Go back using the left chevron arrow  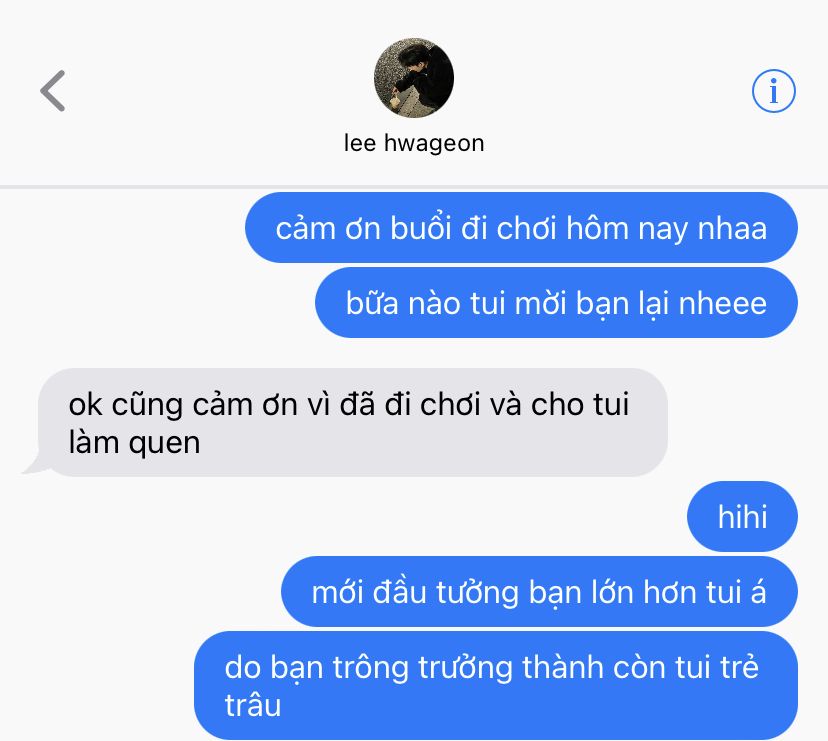[x=52, y=91]
